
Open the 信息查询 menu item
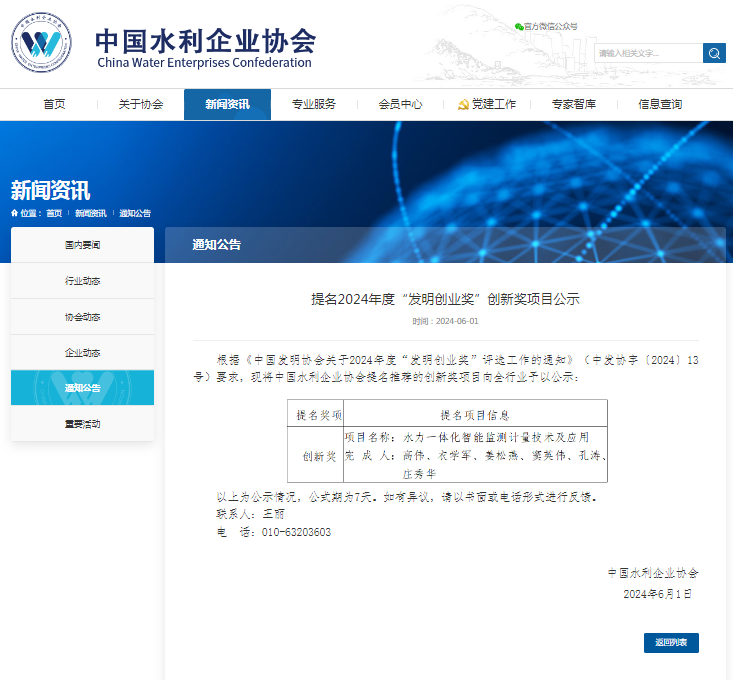point(660,104)
